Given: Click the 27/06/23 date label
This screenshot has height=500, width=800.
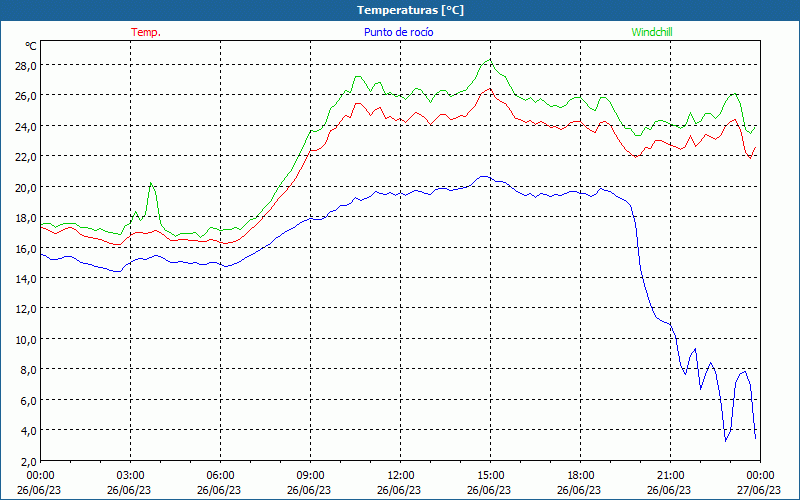Looking at the screenshot, I should coord(759,490).
